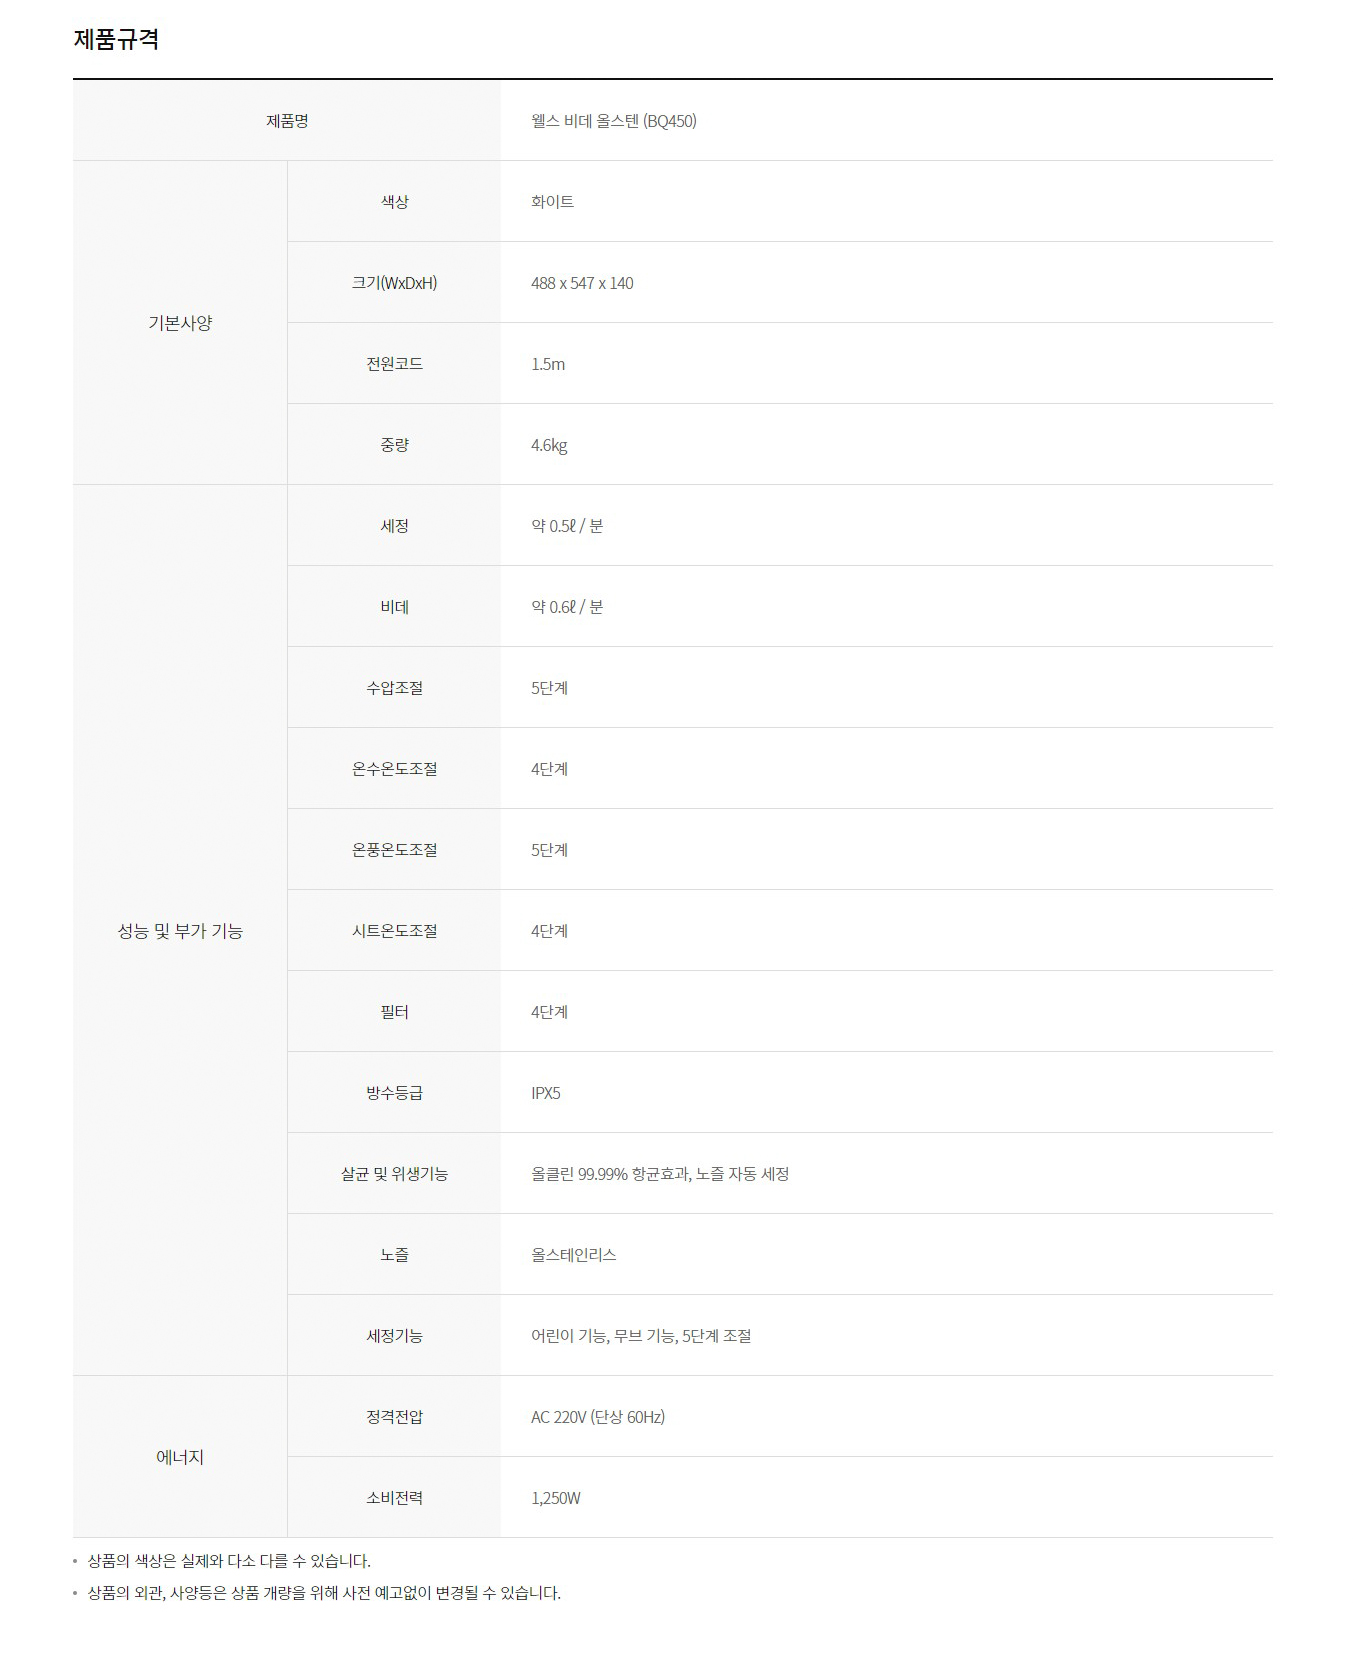Click the 소비전력 value 1,250W

556,1498
